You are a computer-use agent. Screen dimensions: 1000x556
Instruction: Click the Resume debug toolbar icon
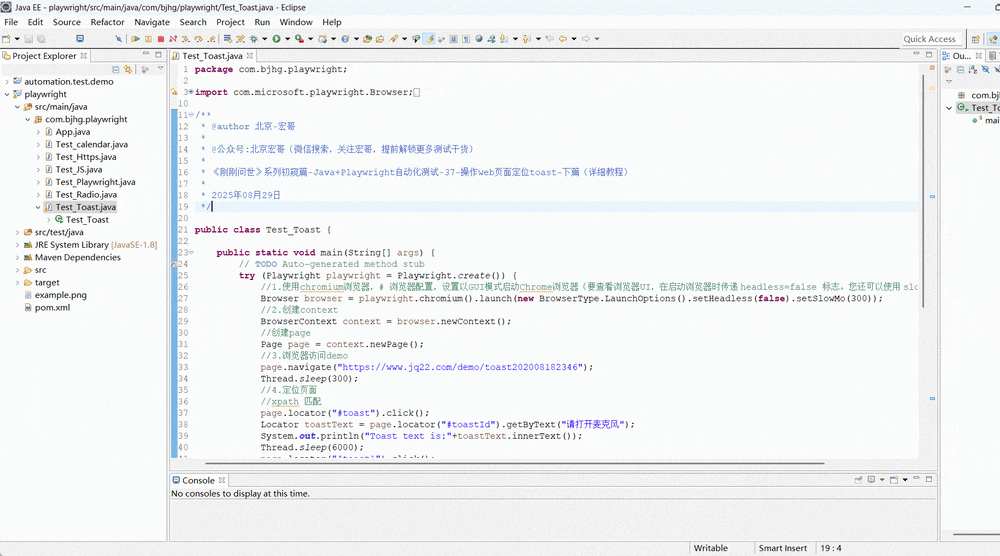[135, 38]
